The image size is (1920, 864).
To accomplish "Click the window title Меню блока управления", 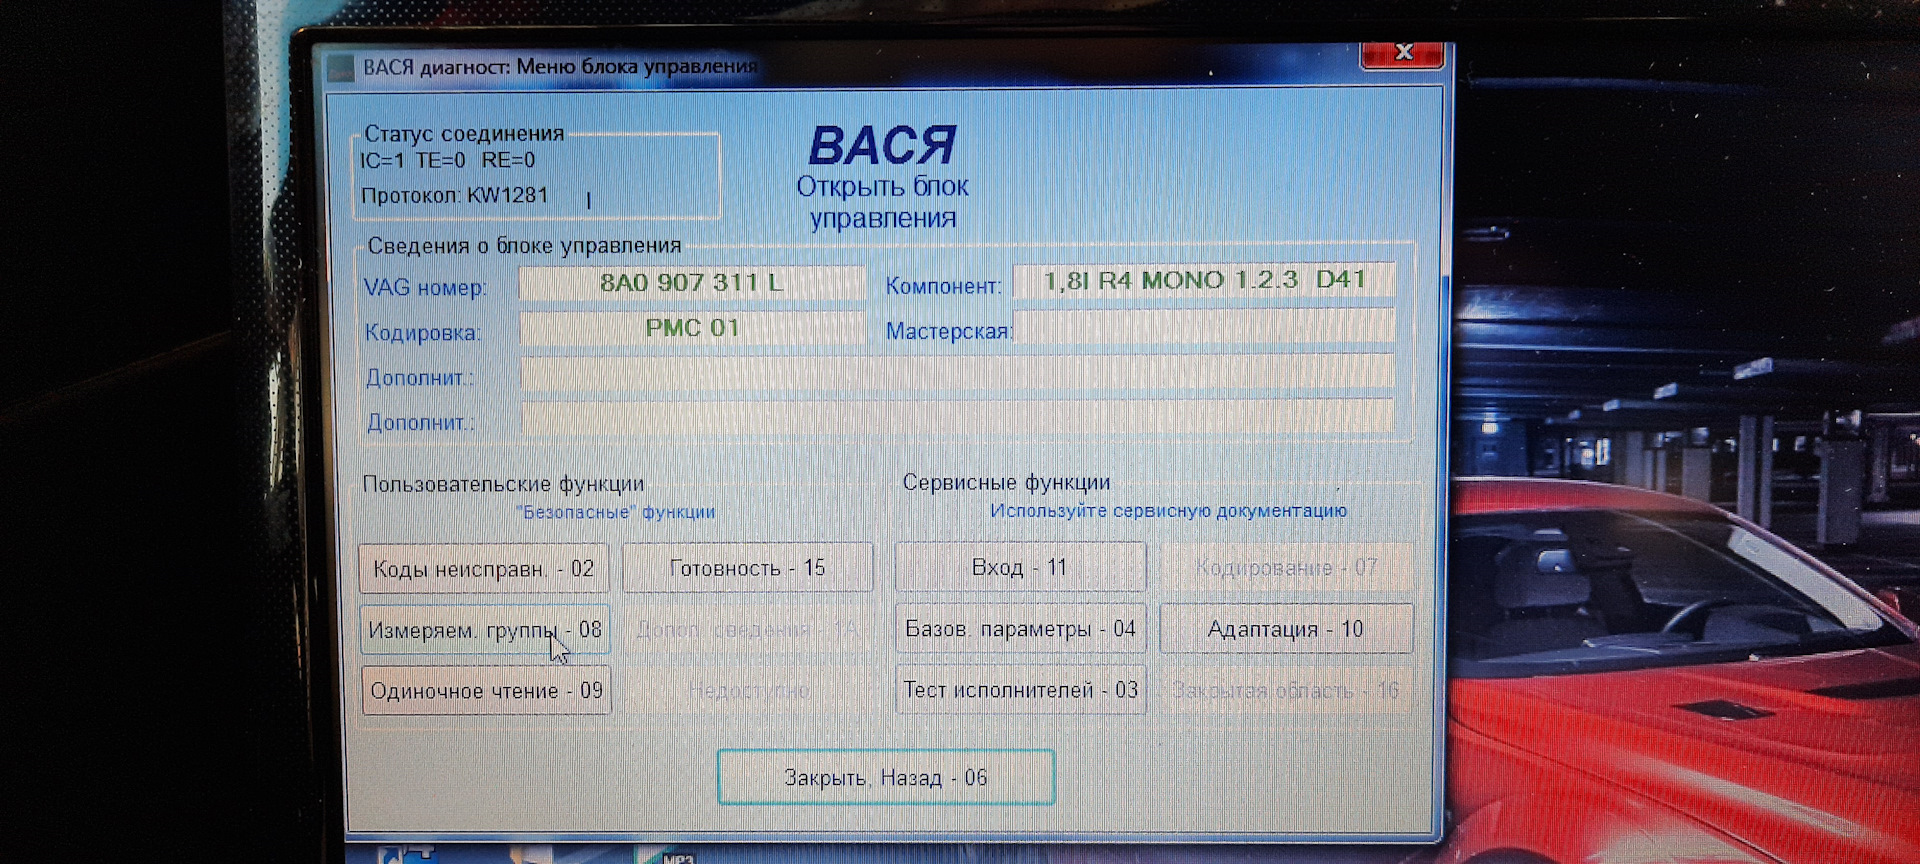I will point(636,66).
